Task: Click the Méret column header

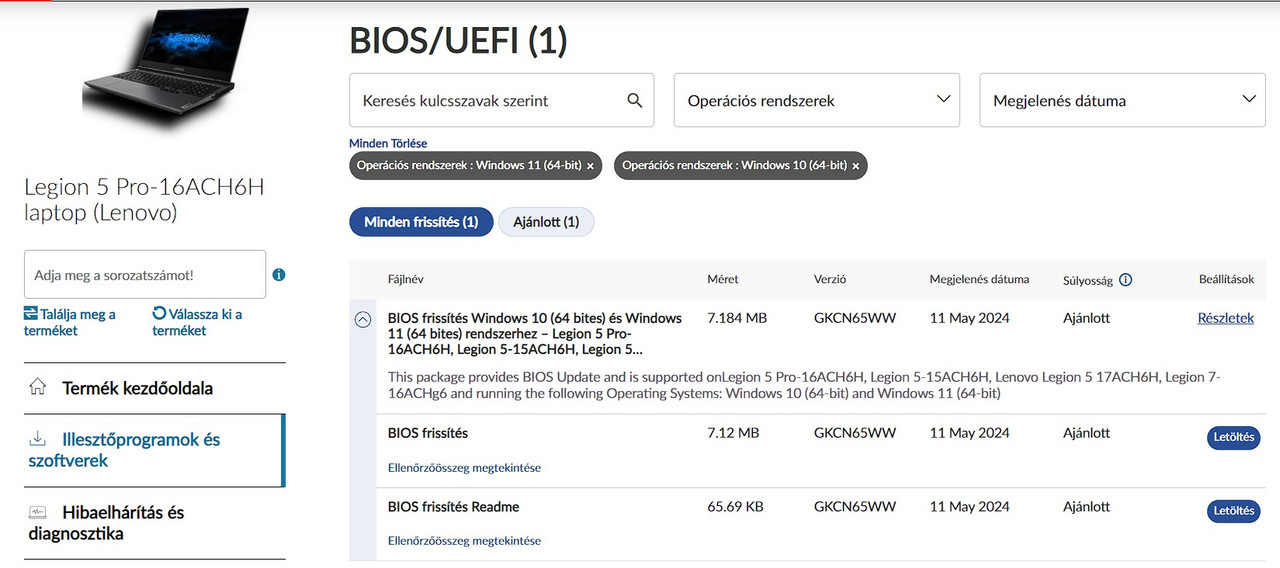Action: pyautogui.click(x=723, y=279)
